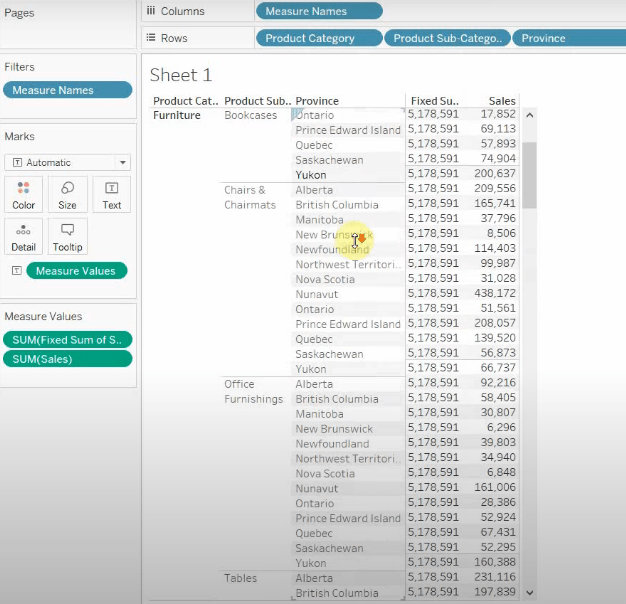The width and height of the screenshot is (626, 604).
Task: Open the Size marks card
Action: [67, 194]
